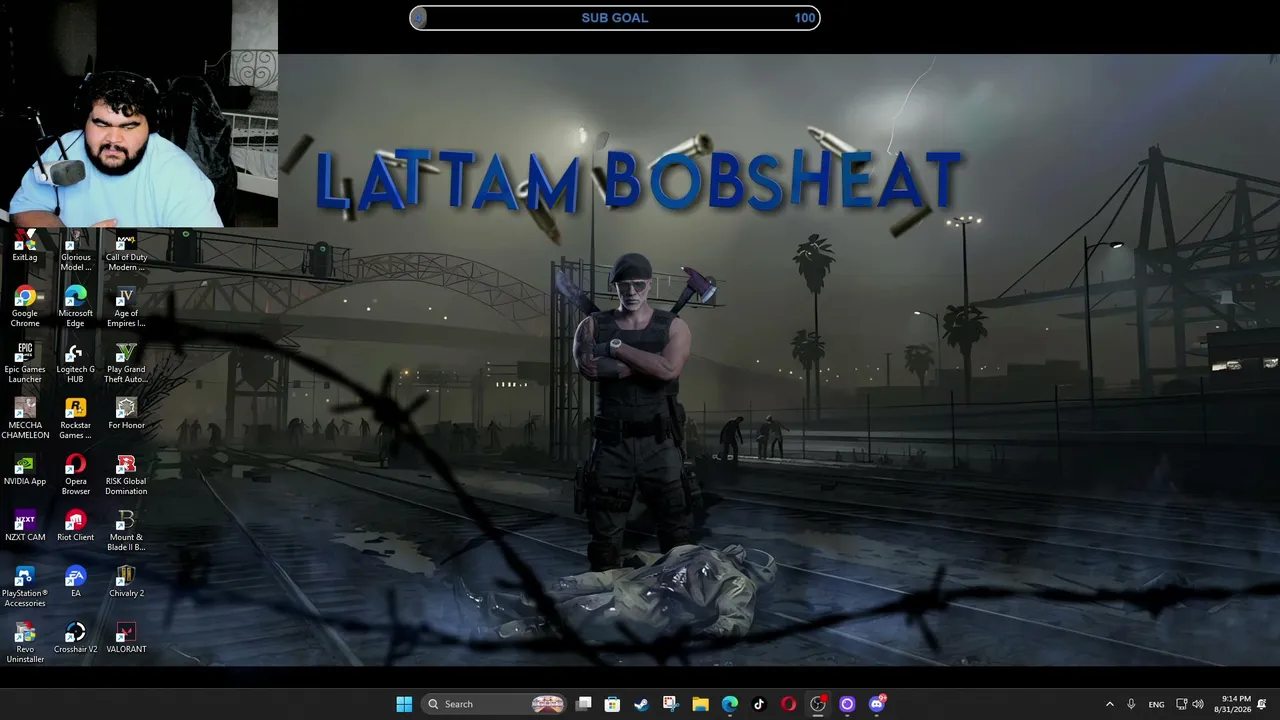Open Microsoft Store from the taskbar
Image resolution: width=1280 pixels, height=720 pixels.
613,704
